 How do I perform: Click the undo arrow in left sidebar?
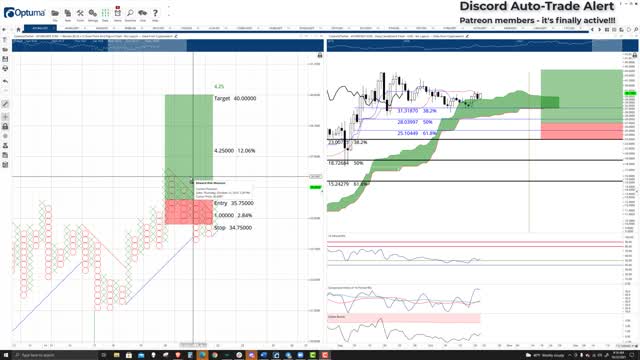tap(5, 81)
